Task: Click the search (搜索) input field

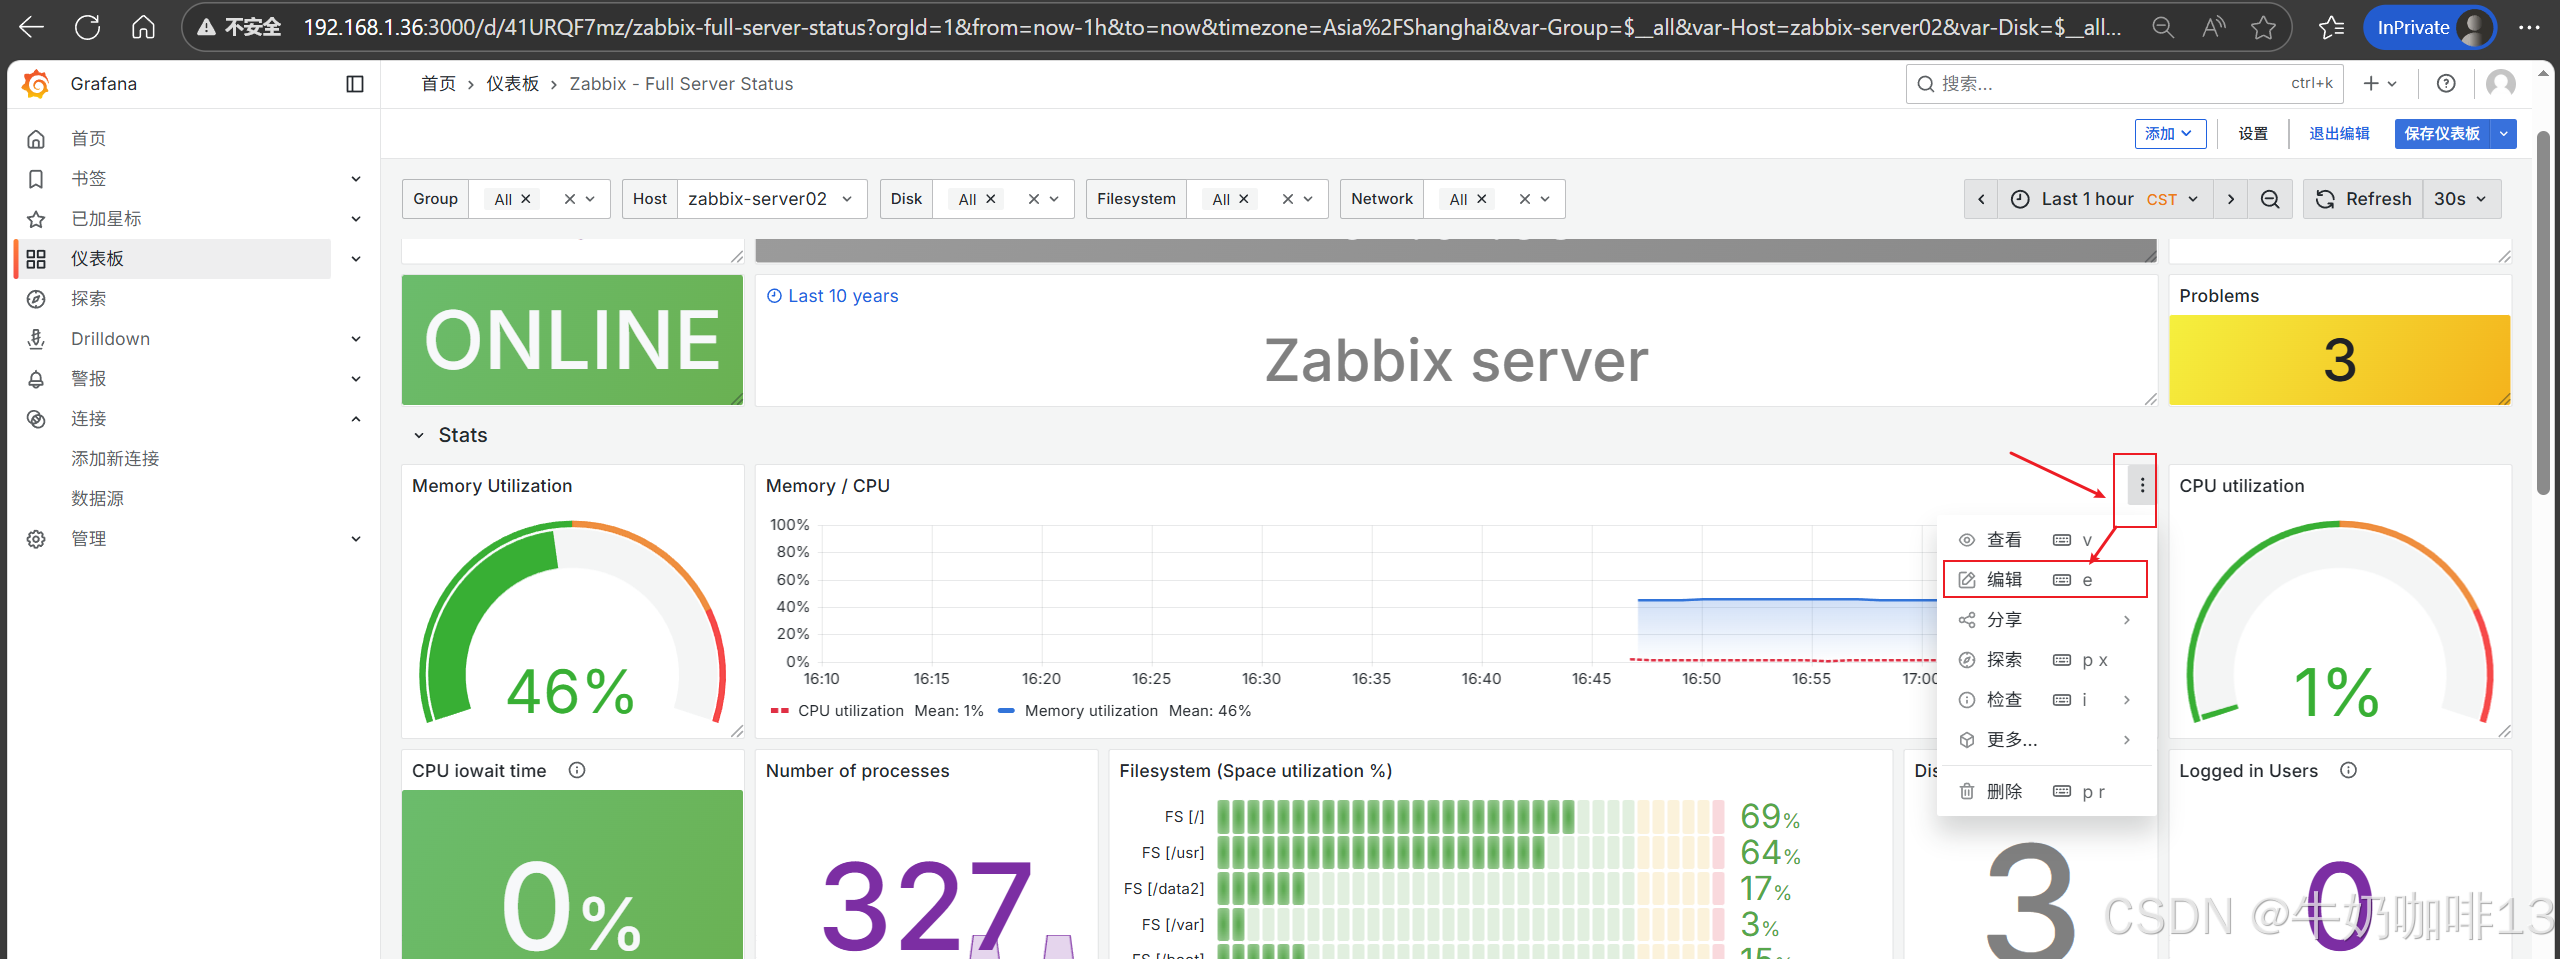Action: tap(2125, 84)
